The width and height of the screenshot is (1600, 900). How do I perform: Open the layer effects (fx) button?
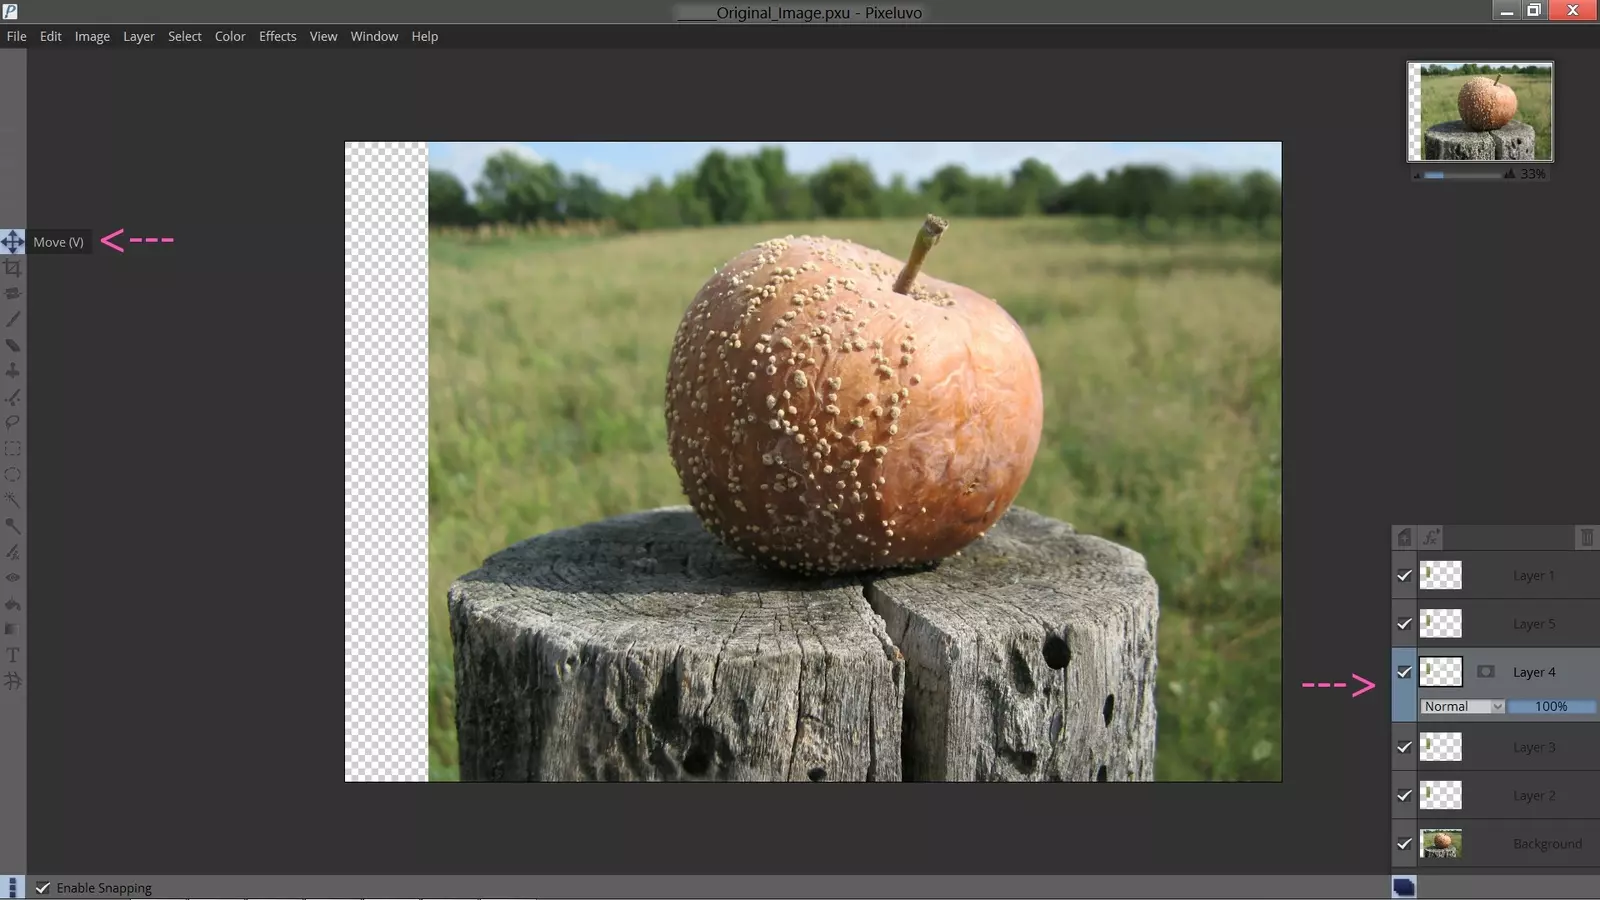click(x=1431, y=538)
